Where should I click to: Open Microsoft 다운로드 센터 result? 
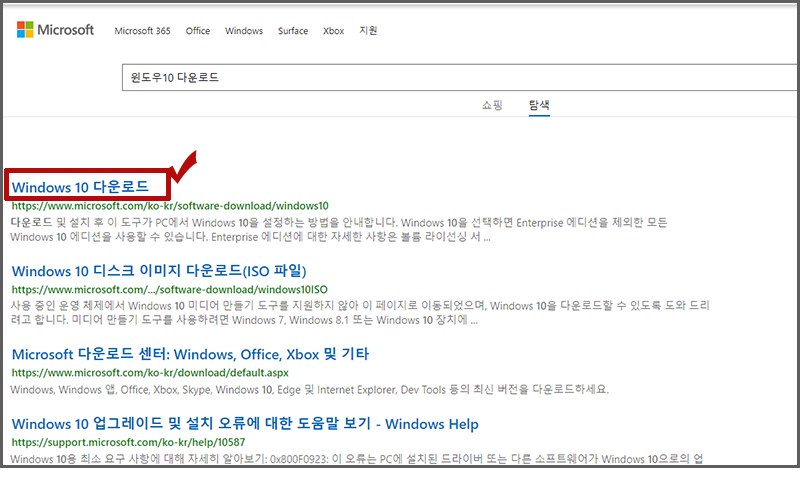[x=190, y=354]
